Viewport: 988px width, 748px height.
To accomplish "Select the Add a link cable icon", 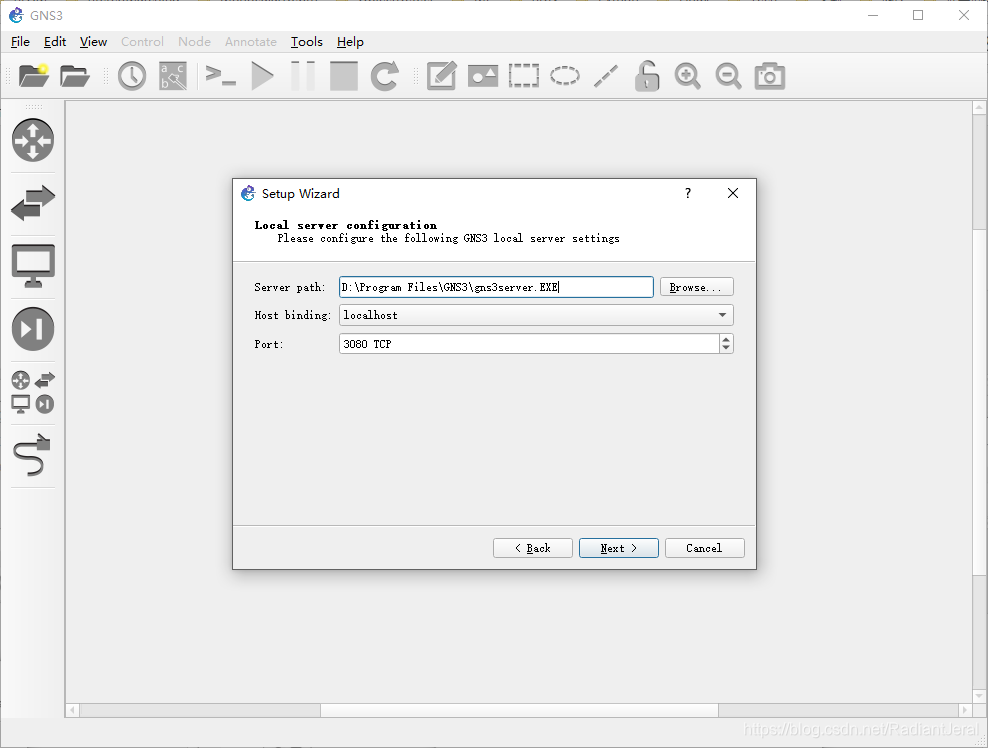I will coord(33,455).
